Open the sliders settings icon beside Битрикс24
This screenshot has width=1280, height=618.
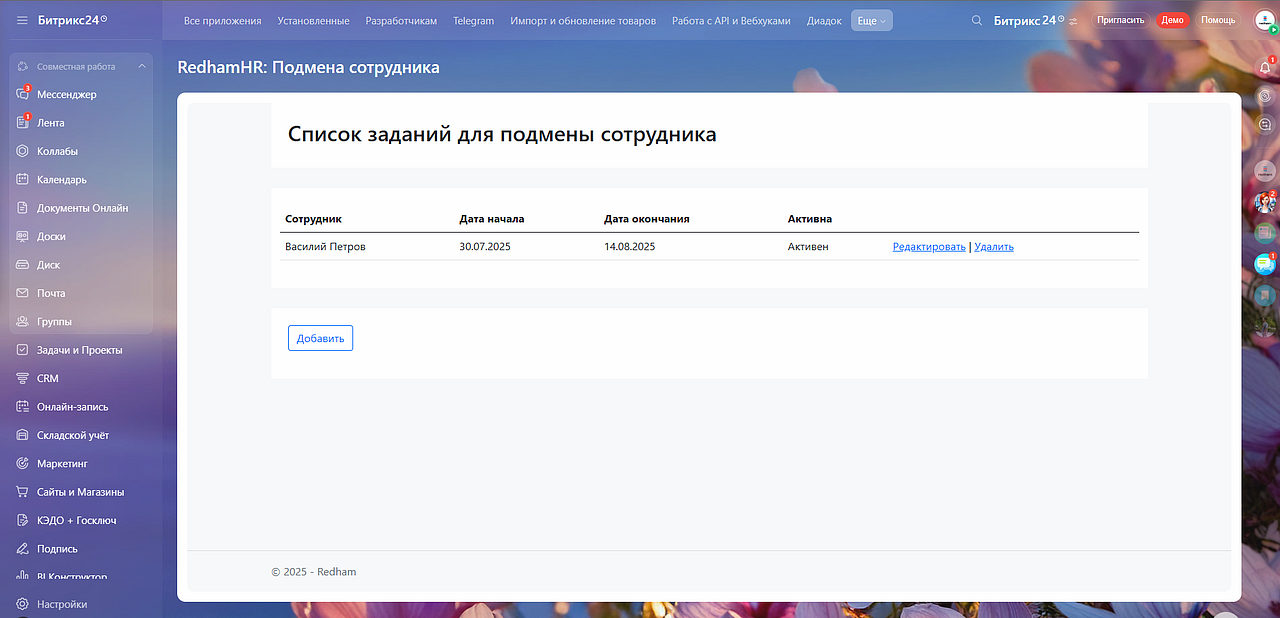coord(1074,21)
